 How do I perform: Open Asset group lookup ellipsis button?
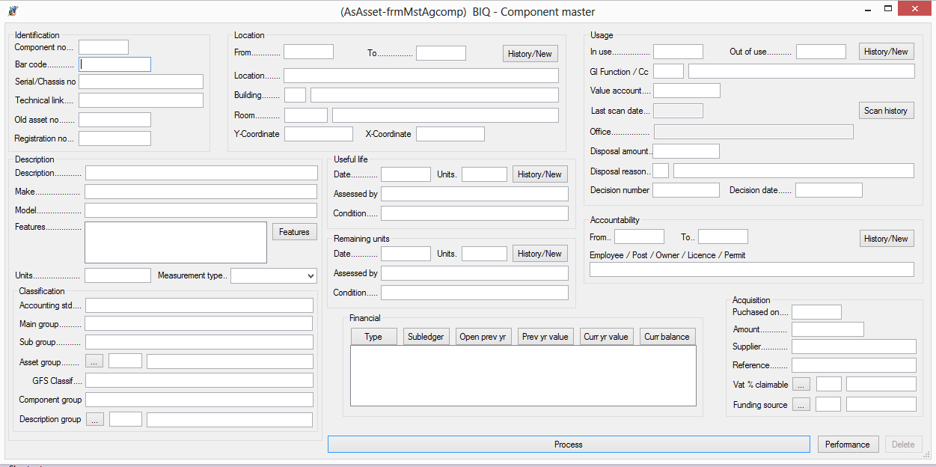95,361
